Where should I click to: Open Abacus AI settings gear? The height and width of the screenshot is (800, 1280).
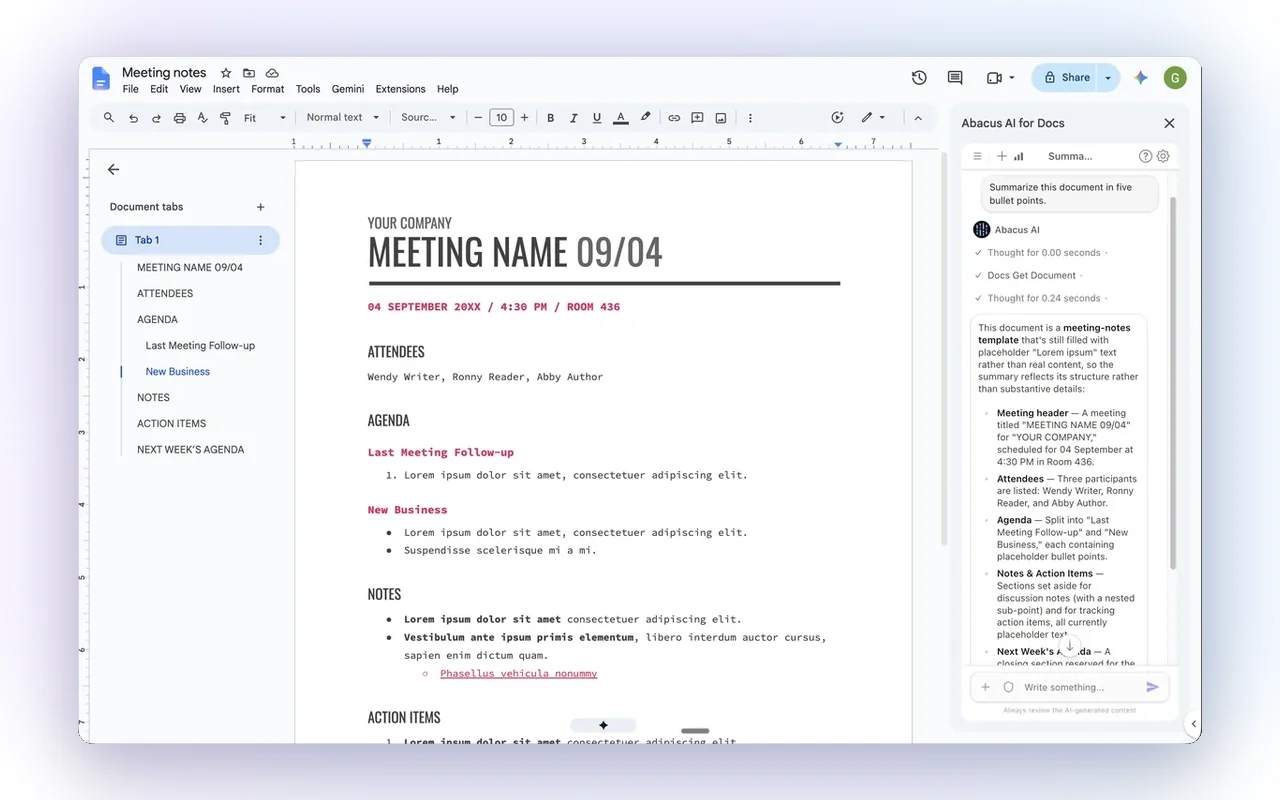click(x=1163, y=156)
